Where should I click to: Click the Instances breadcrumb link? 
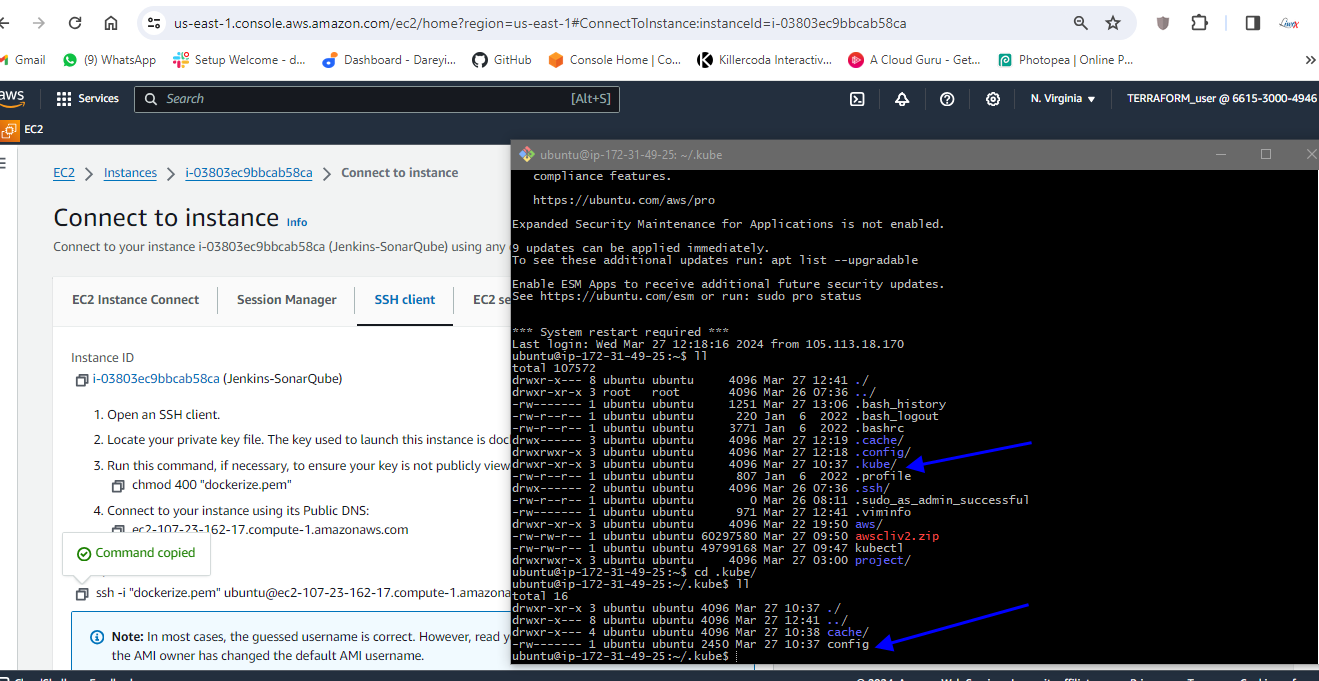pos(130,173)
